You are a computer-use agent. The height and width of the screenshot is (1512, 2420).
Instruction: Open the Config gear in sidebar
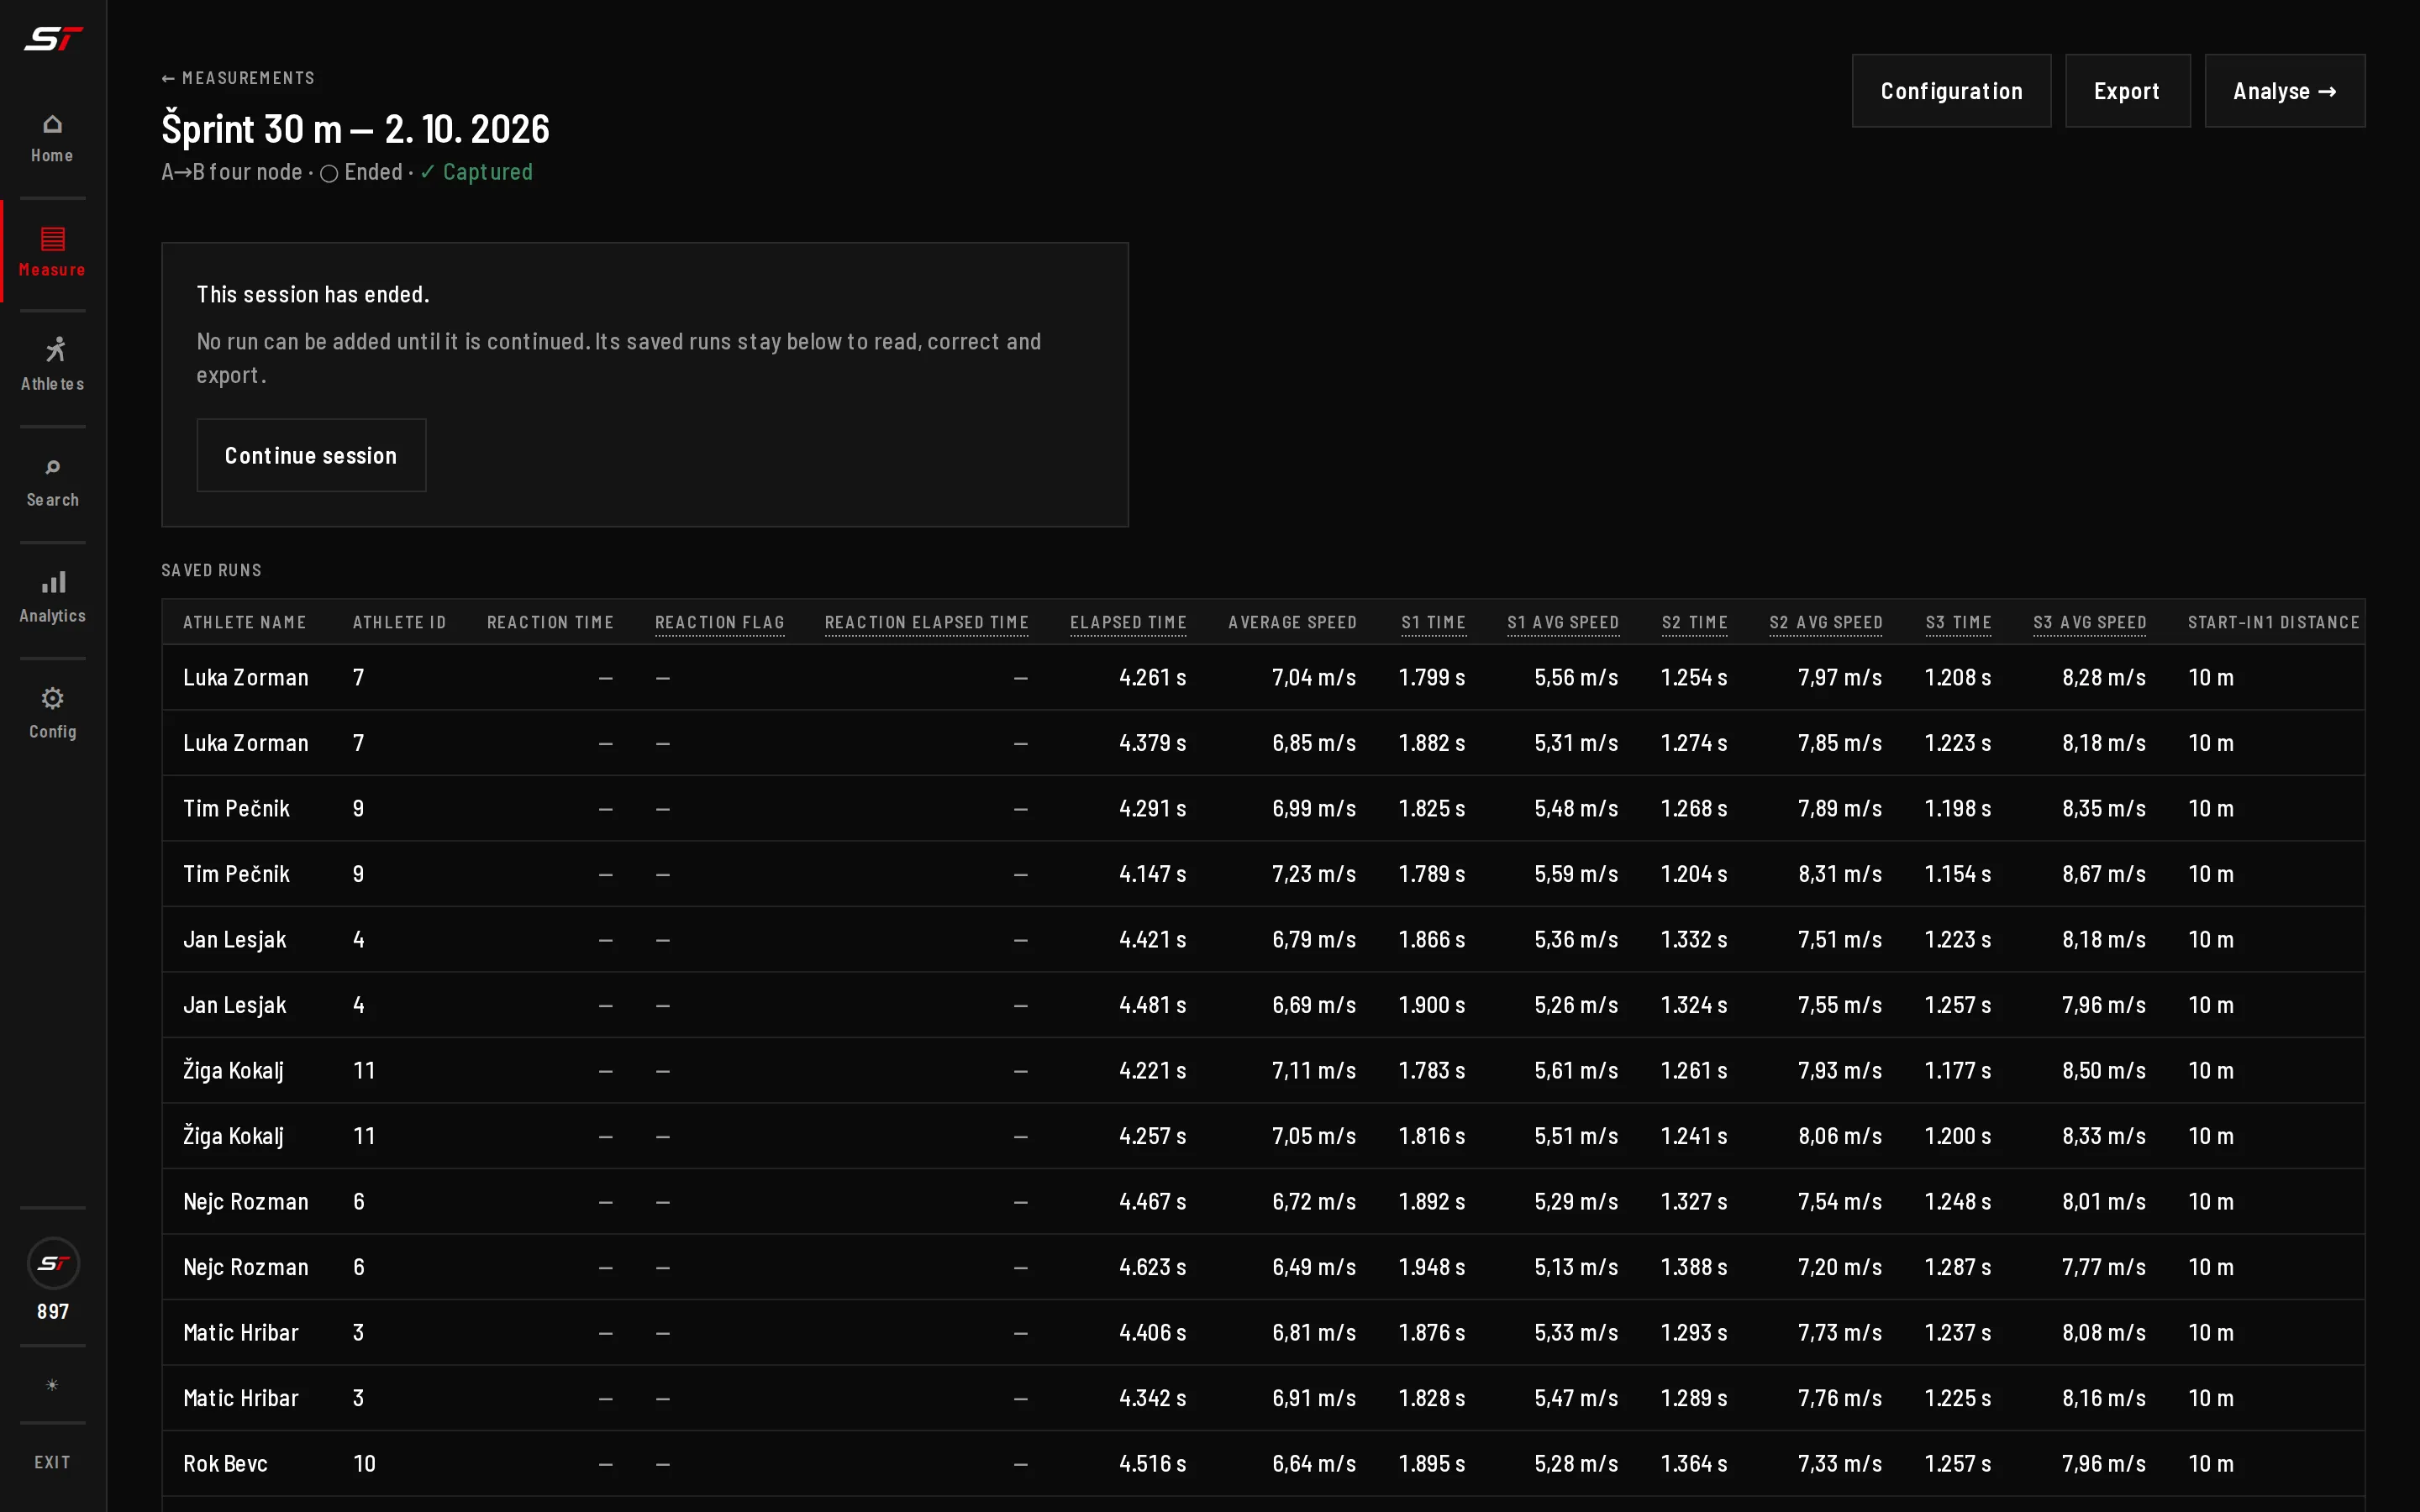click(x=52, y=714)
